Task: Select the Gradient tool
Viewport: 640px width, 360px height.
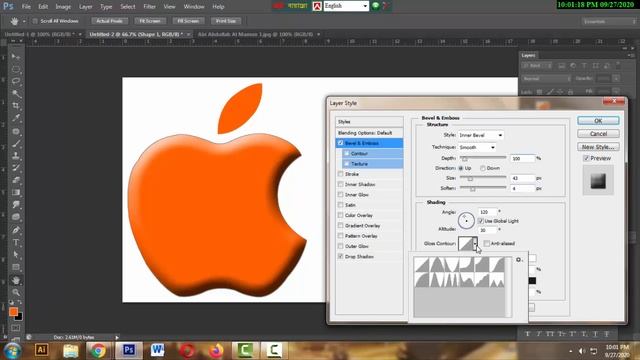Action: coord(16,192)
